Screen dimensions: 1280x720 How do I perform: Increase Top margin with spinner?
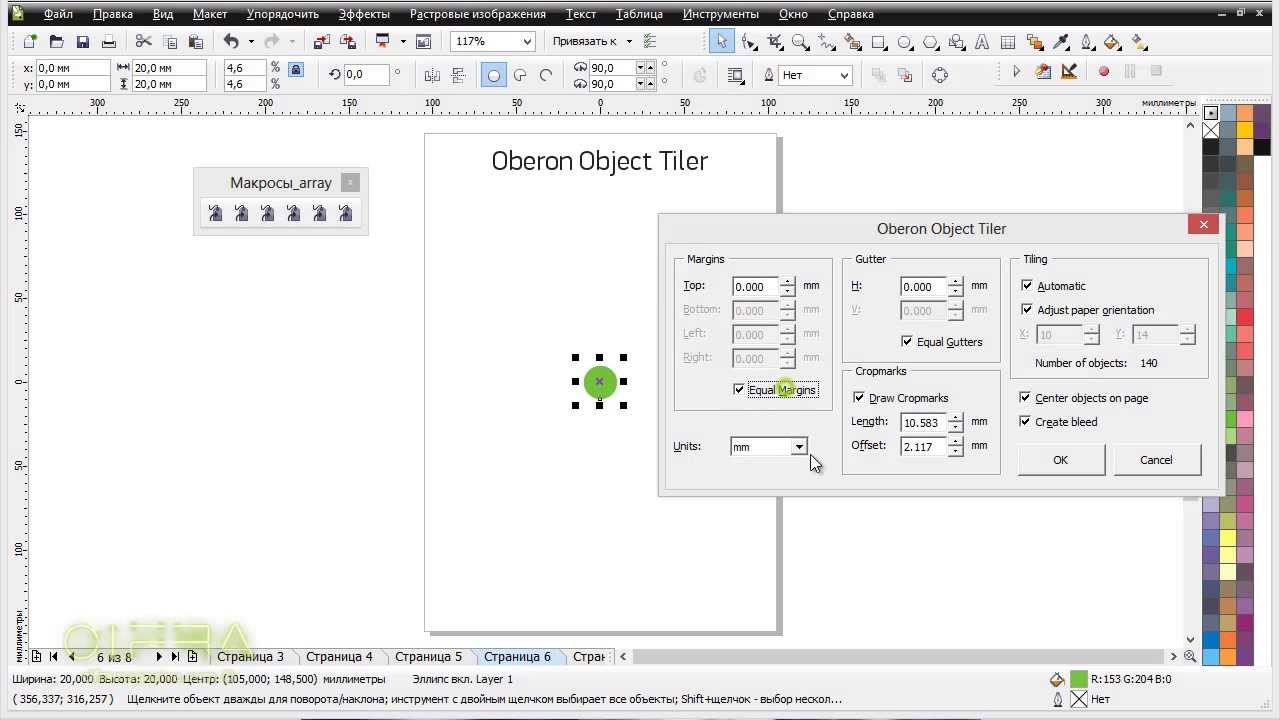(788, 282)
